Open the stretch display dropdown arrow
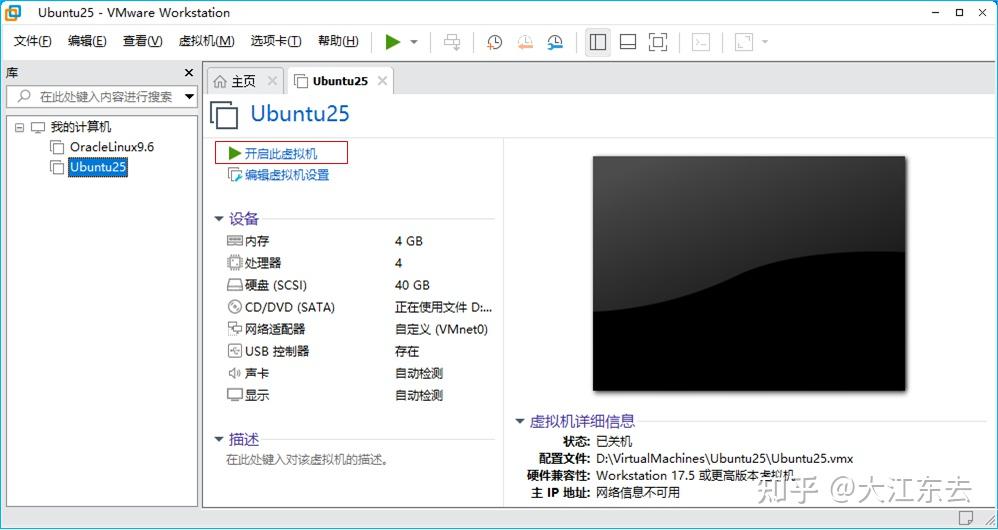This screenshot has height=530, width=998. click(764, 42)
